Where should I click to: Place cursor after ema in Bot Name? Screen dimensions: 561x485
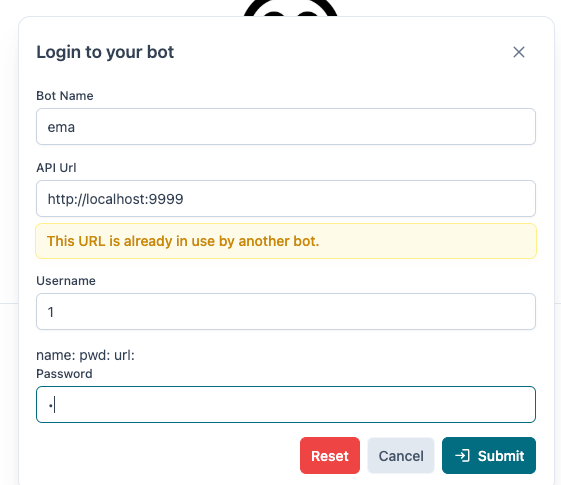point(76,127)
